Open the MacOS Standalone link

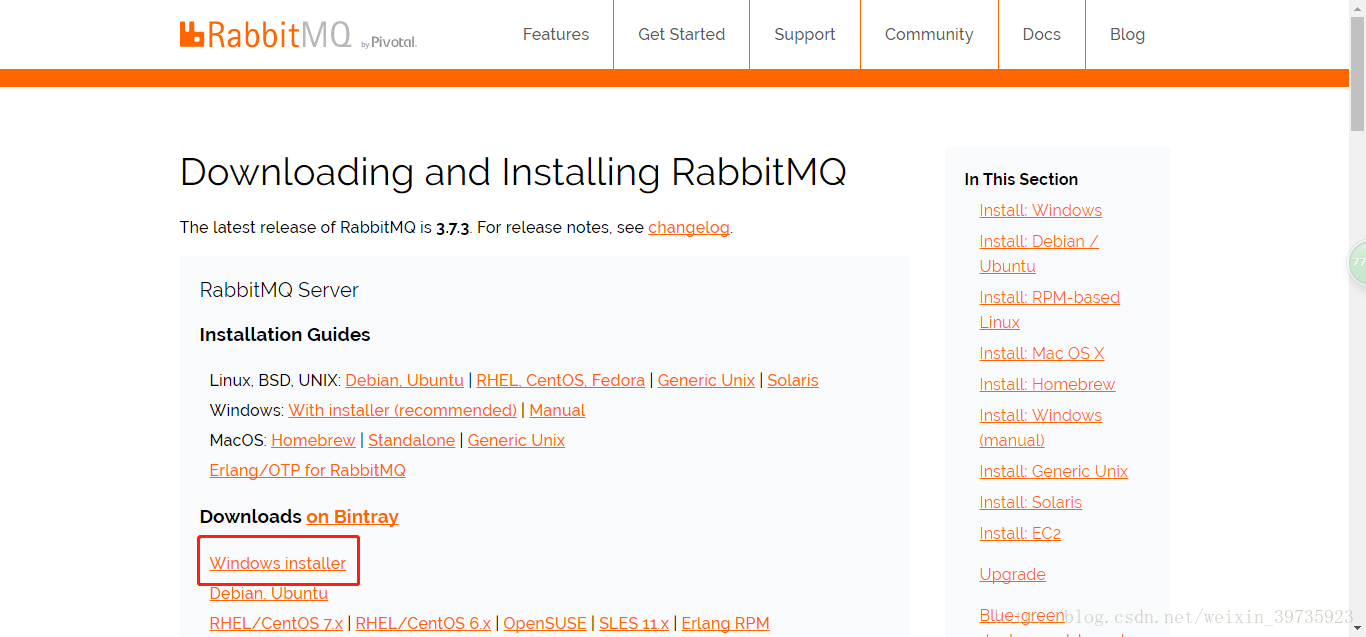[x=411, y=440]
